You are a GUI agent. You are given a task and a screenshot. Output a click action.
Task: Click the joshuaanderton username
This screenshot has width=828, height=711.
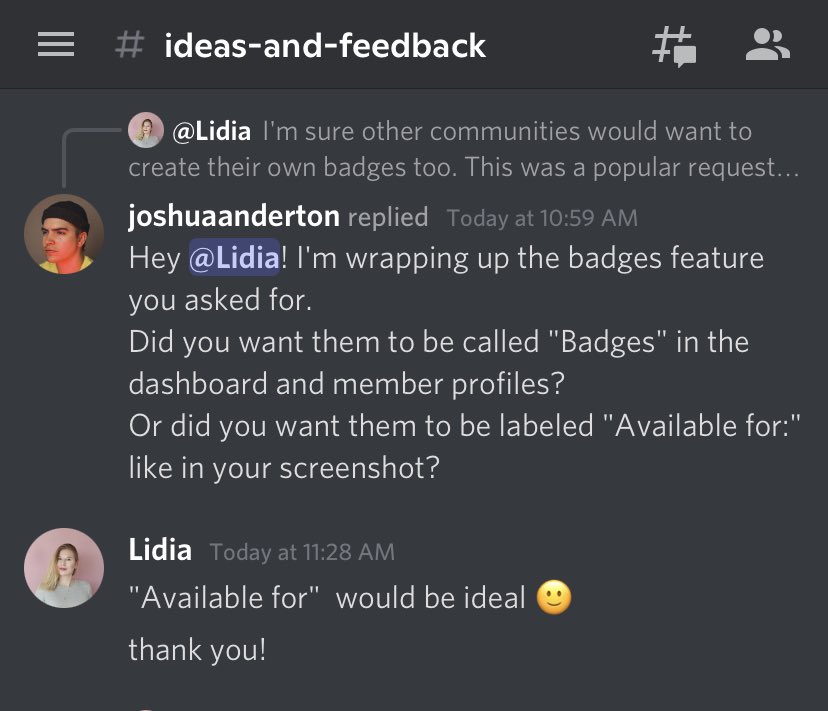pyautogui.click(x=234, y=216)
